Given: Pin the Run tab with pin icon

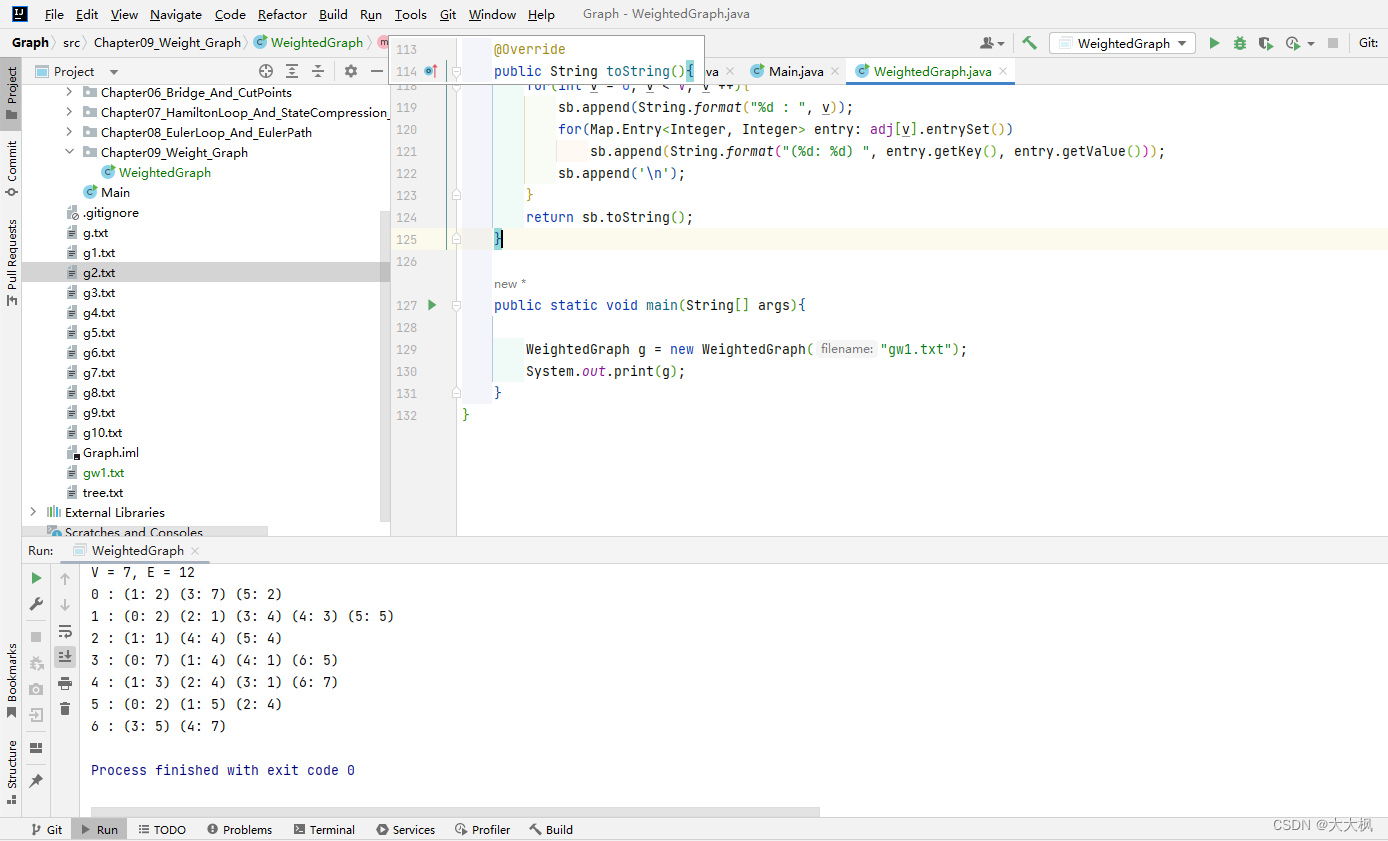Looking at the screenshot, I should tap(36, 781).
